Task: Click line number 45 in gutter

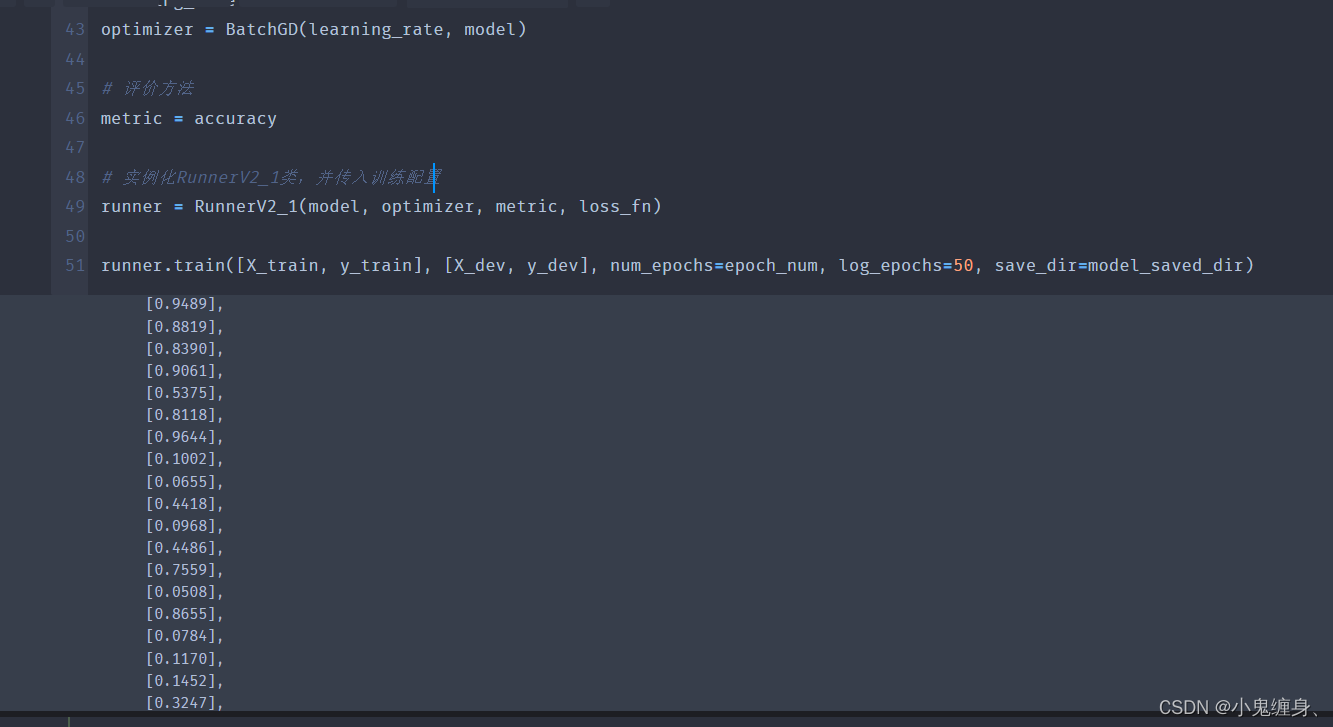Action: (x=75, y=89)
